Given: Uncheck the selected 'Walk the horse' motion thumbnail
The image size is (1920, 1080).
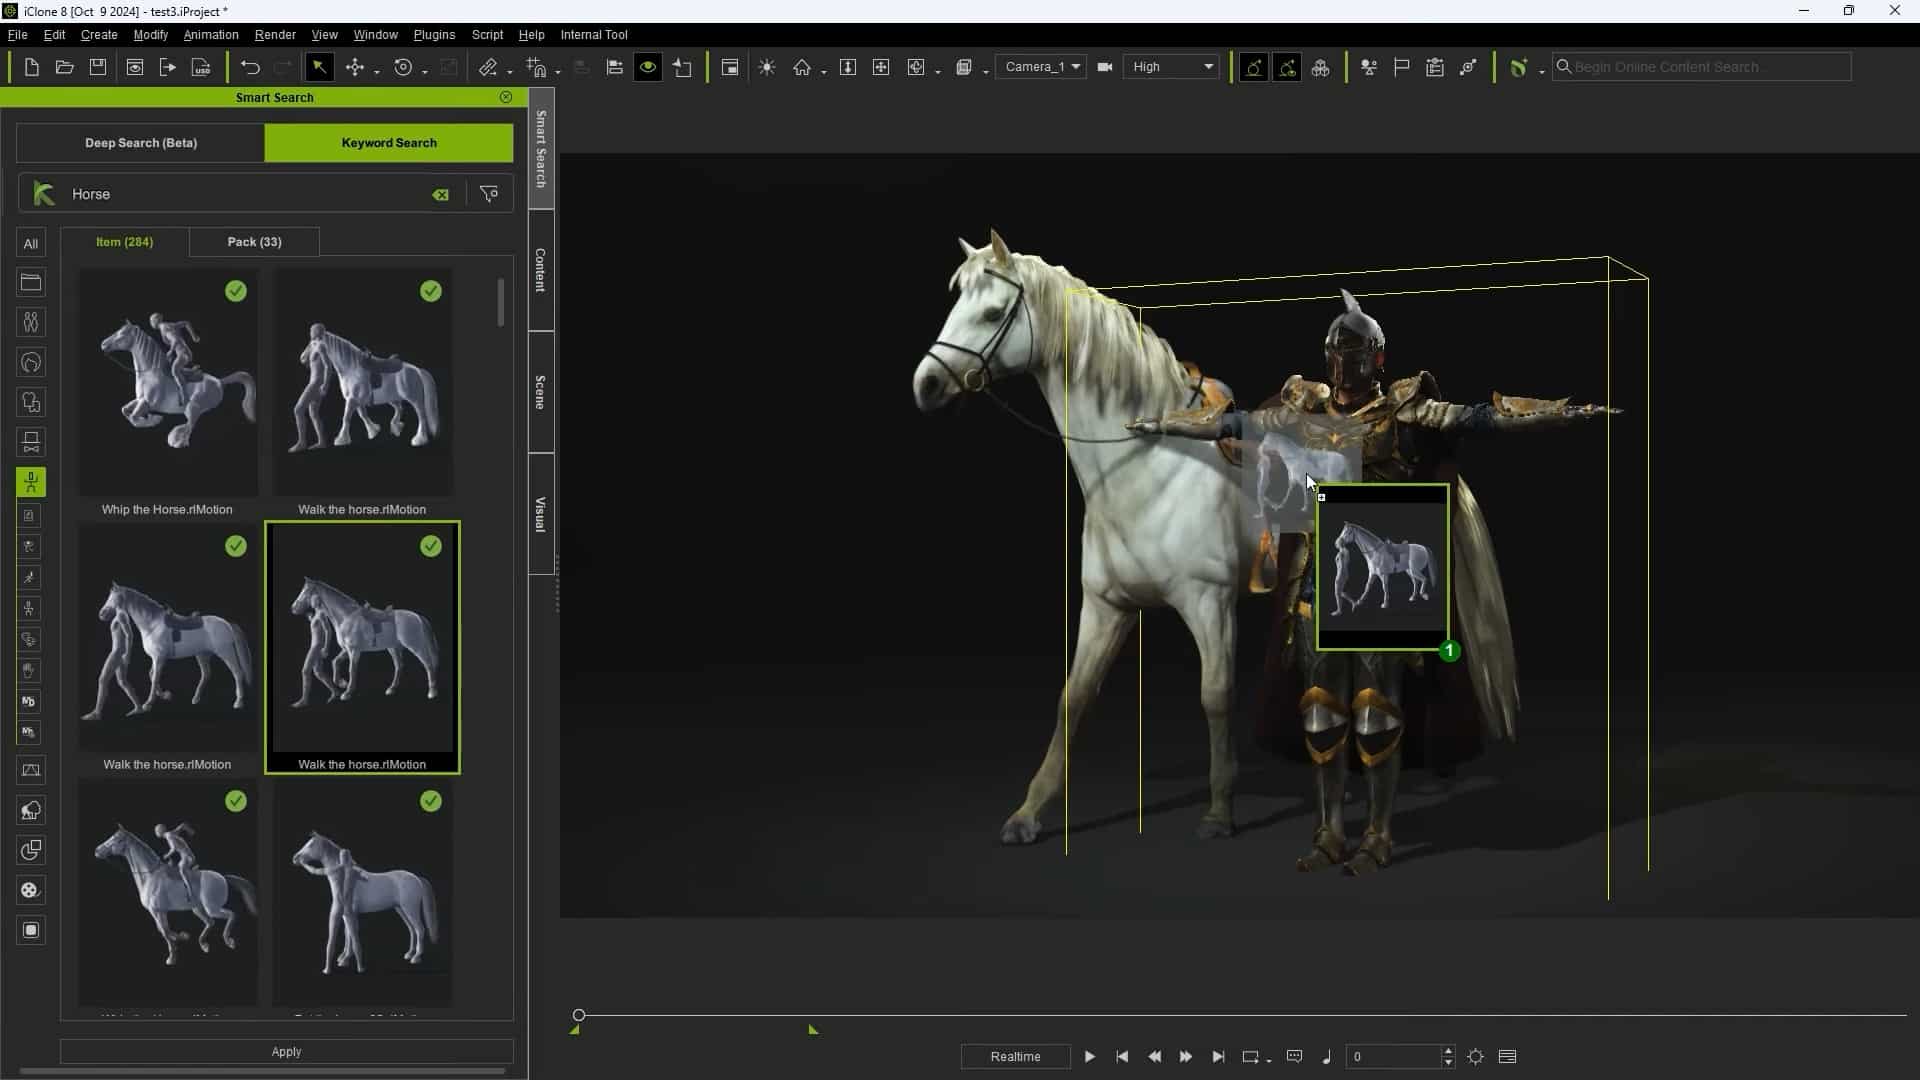Looking at the screenshot, I should tap(430, 546).
